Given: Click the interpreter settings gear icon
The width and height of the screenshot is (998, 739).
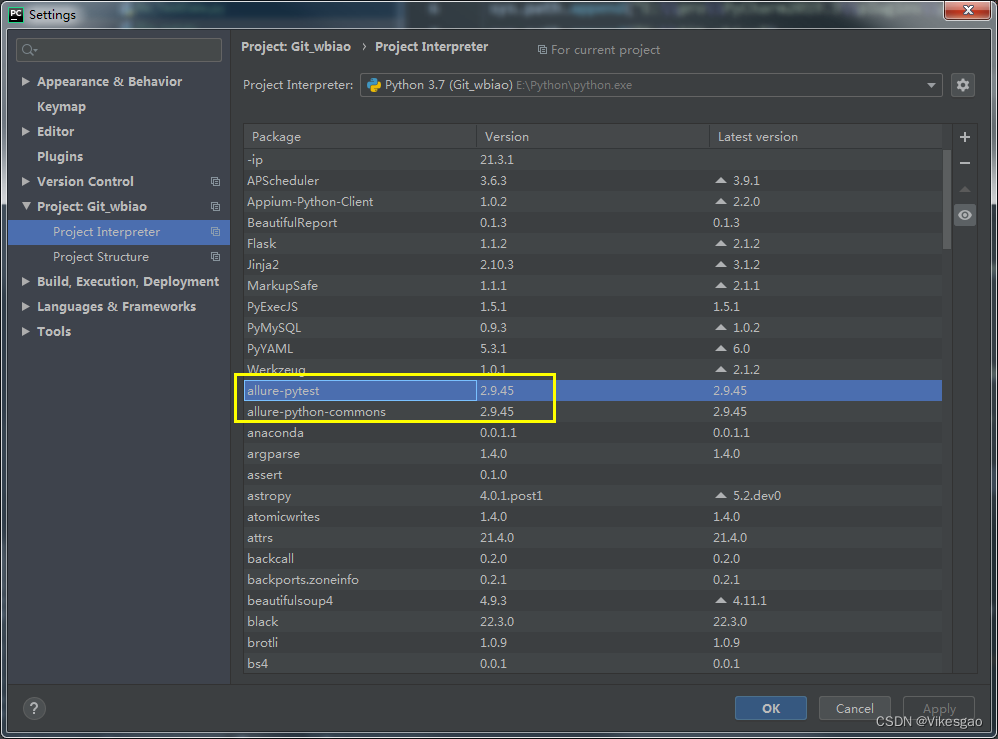Looking at the screenshot, I should click(962, 85).
